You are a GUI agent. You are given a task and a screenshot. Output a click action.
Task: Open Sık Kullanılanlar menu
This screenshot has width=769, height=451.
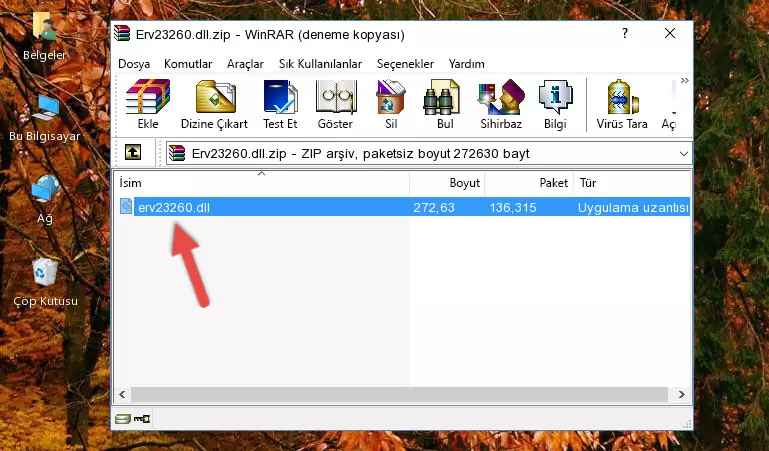(x=320, y=64)
